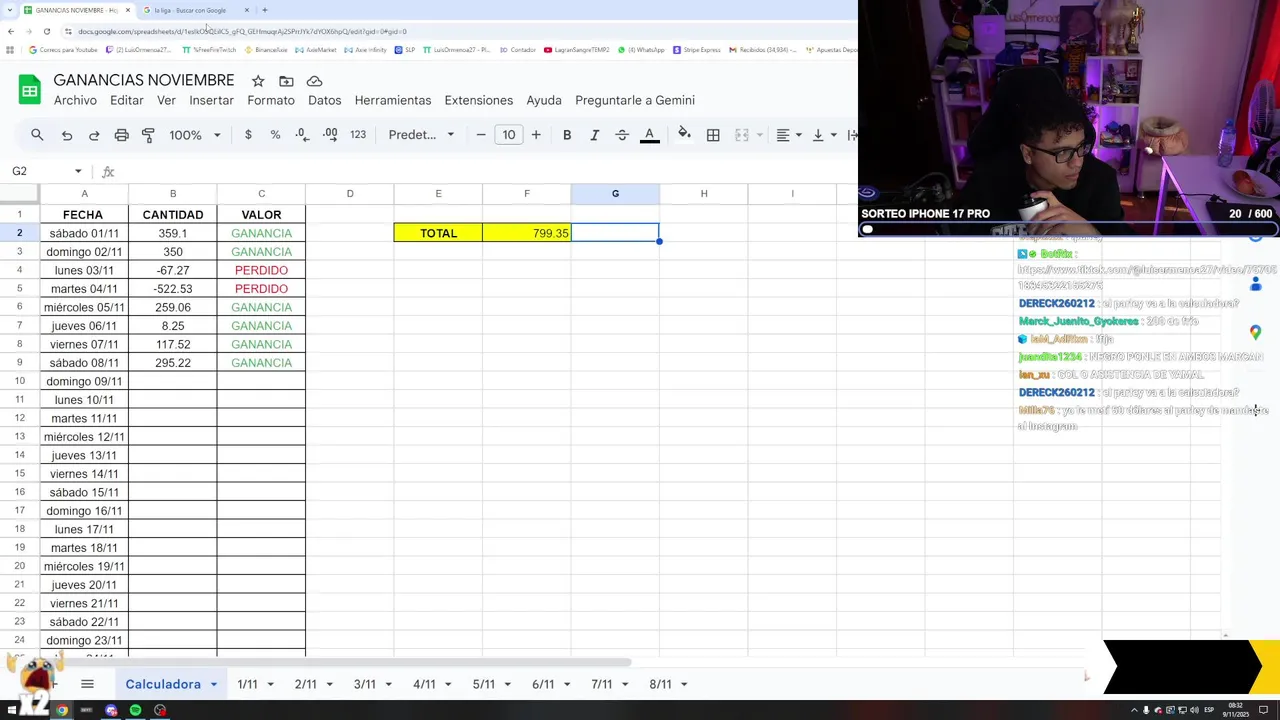
Task: Open more number formats (123)
Action: (358, 135)
